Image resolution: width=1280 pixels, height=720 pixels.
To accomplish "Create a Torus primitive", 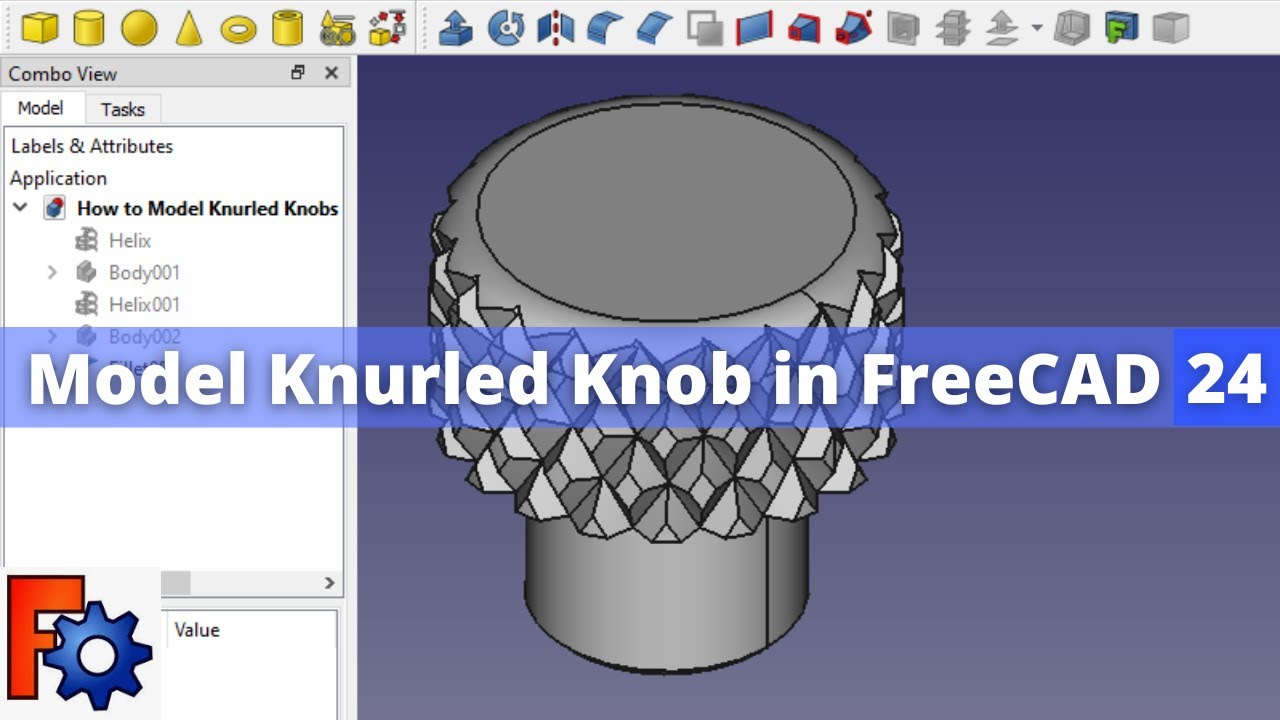I will 238,29.
